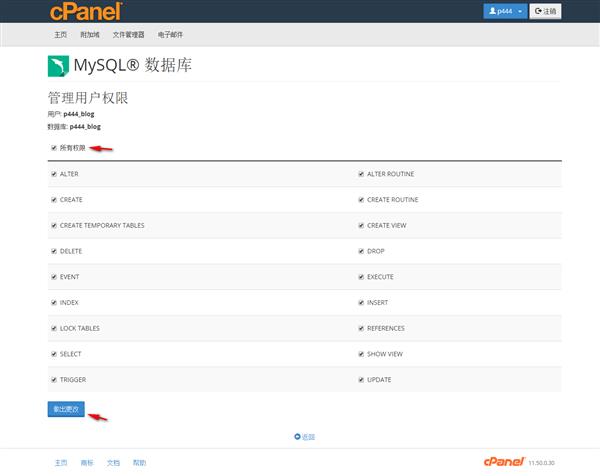600x476 pixels.
Task: Toggle the INSERT checkbox
Action: click(x=361, y=302)
